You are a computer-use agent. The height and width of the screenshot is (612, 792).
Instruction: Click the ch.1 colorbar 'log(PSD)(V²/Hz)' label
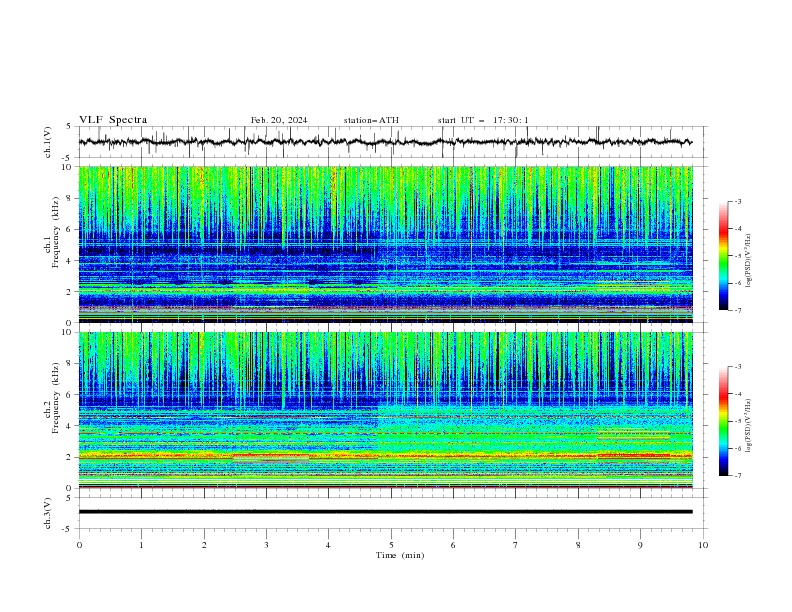pos(749,261)
